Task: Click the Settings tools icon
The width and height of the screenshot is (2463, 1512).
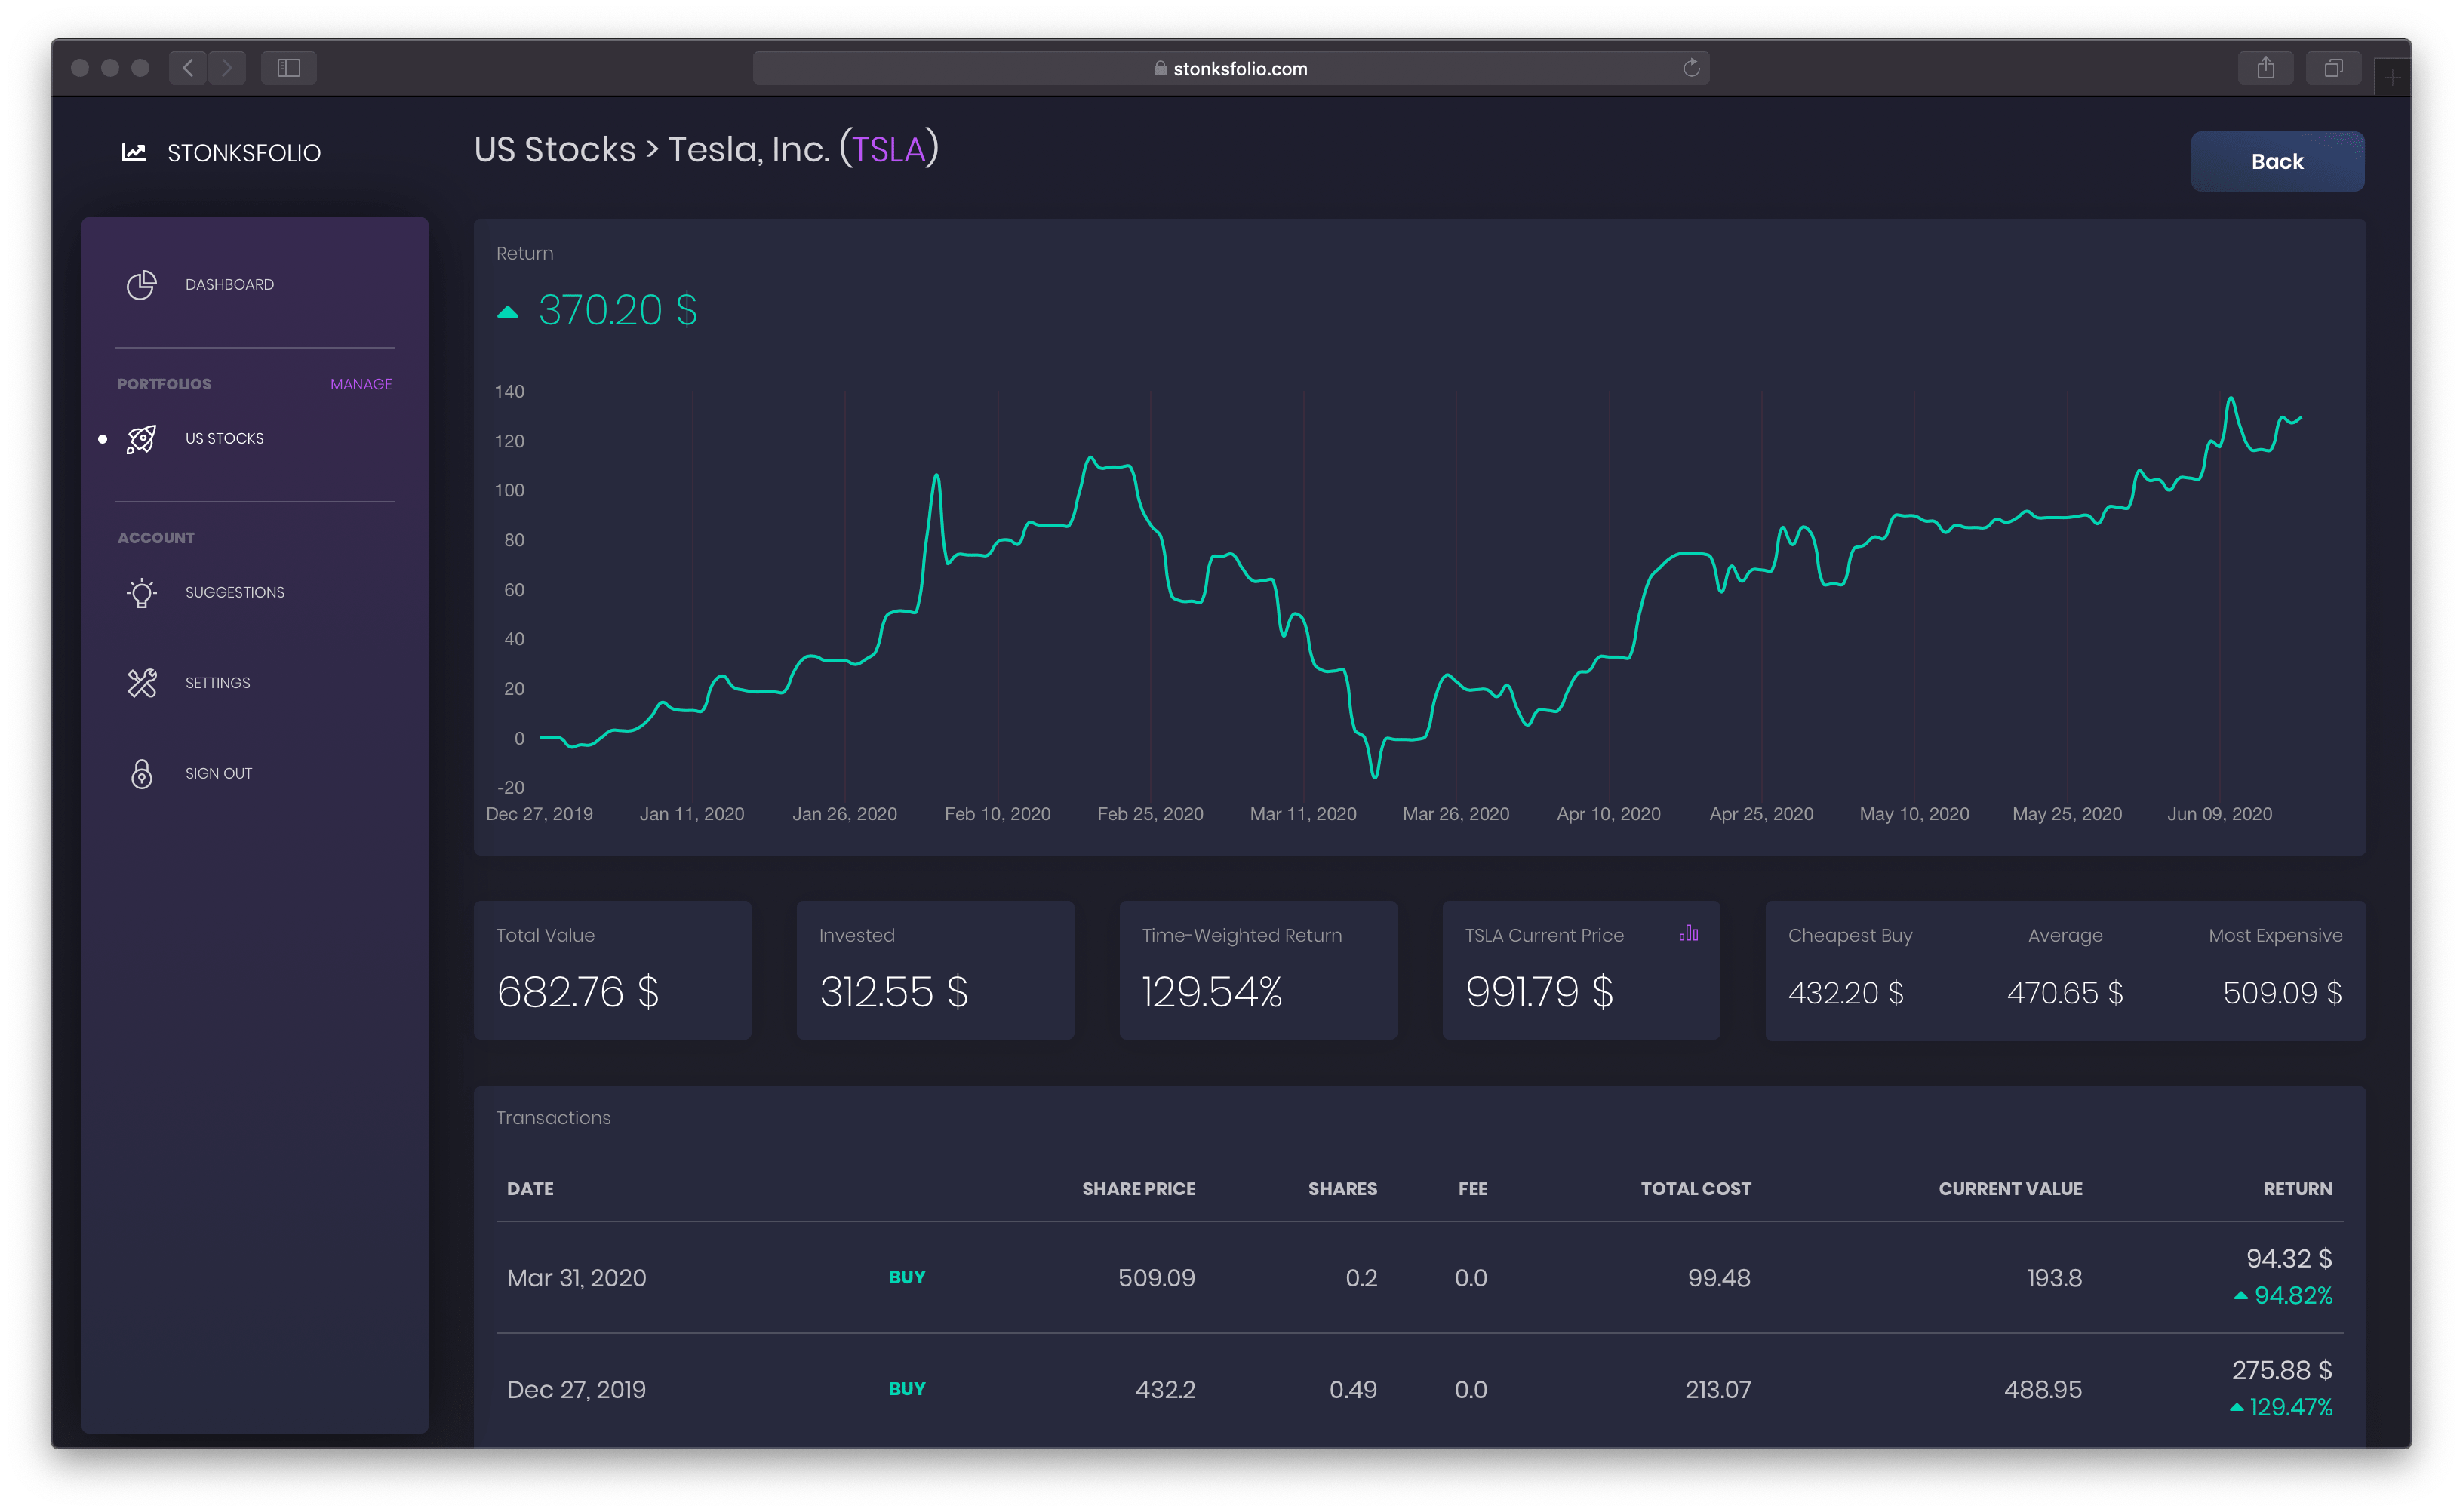Action: 142,683
